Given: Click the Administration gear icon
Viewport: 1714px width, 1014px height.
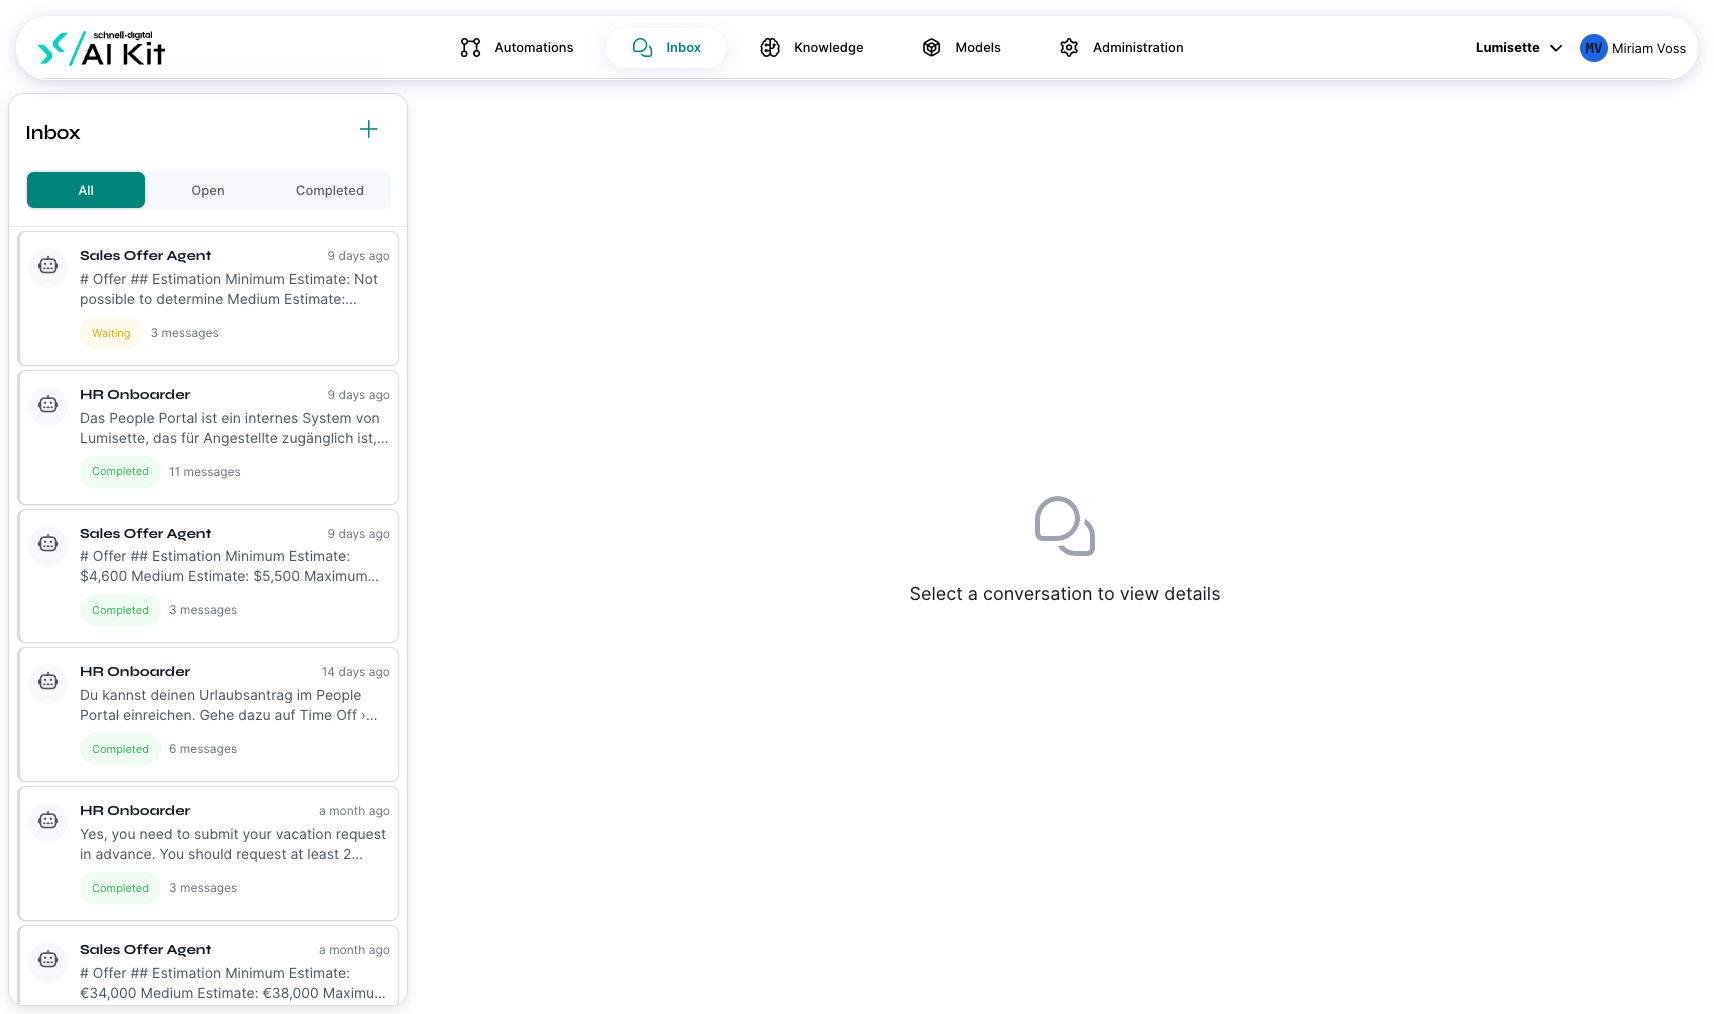Looking at the screenshot, I should (x=1069, y=47).
